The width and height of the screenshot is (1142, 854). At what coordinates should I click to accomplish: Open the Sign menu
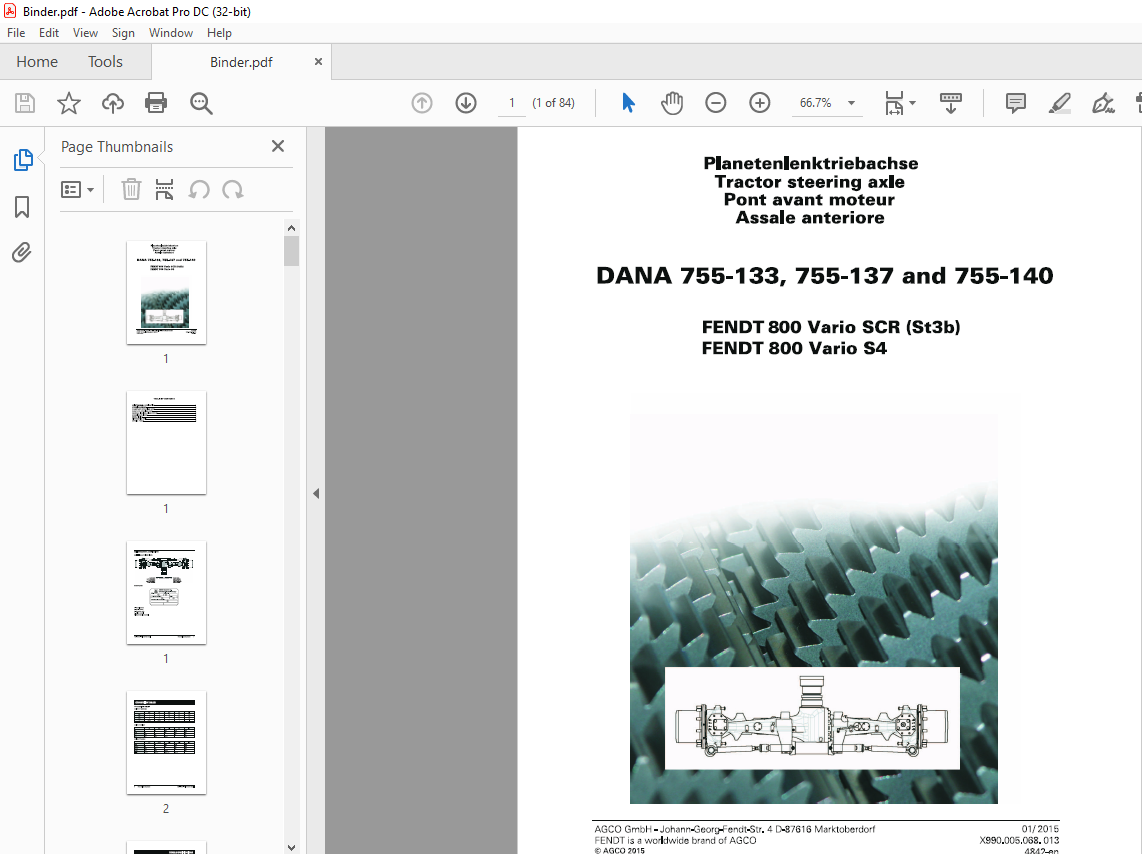click(x=123, y=33)
